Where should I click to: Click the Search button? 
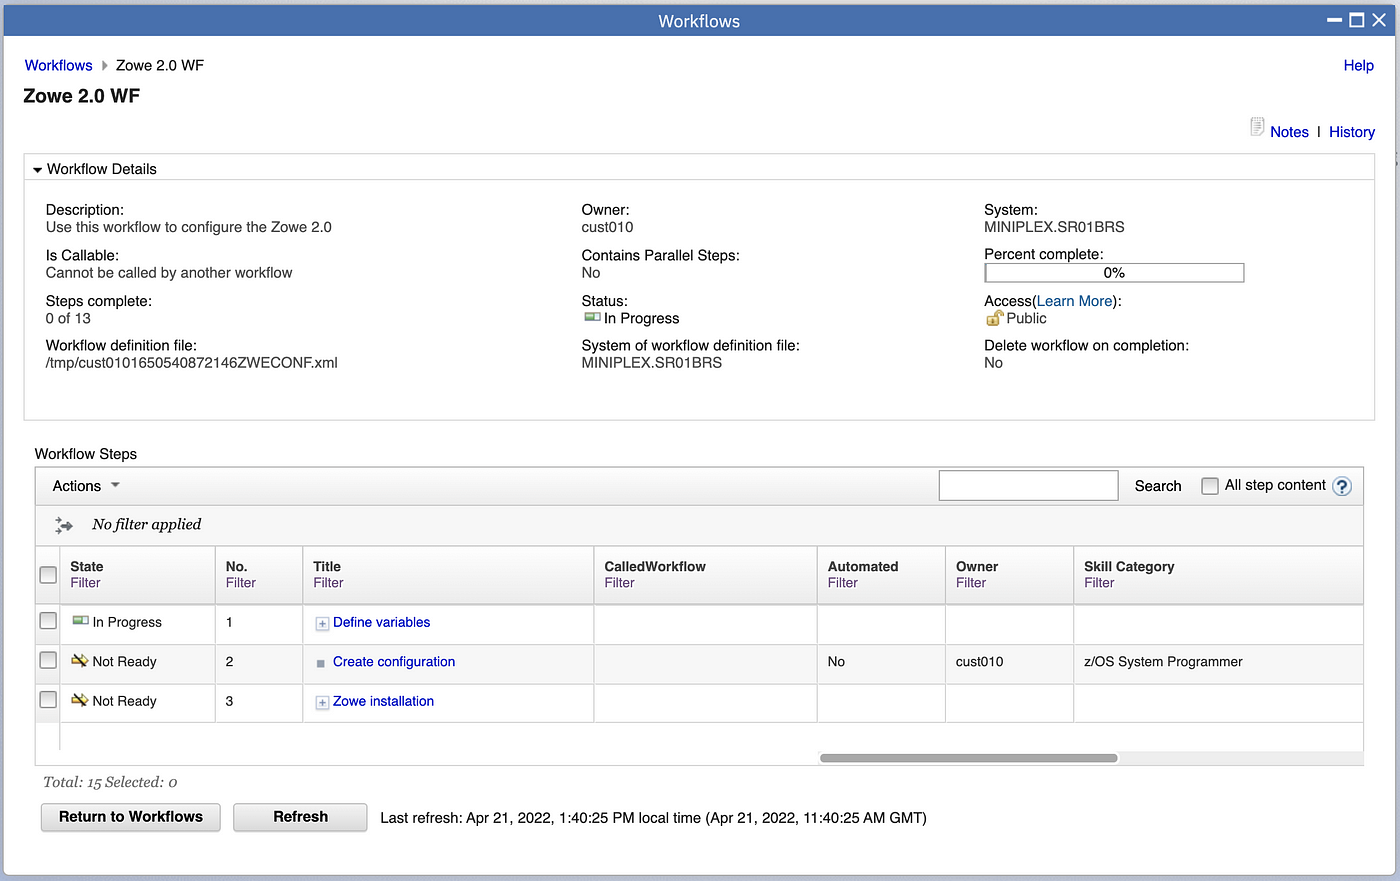pos(1158,486)
